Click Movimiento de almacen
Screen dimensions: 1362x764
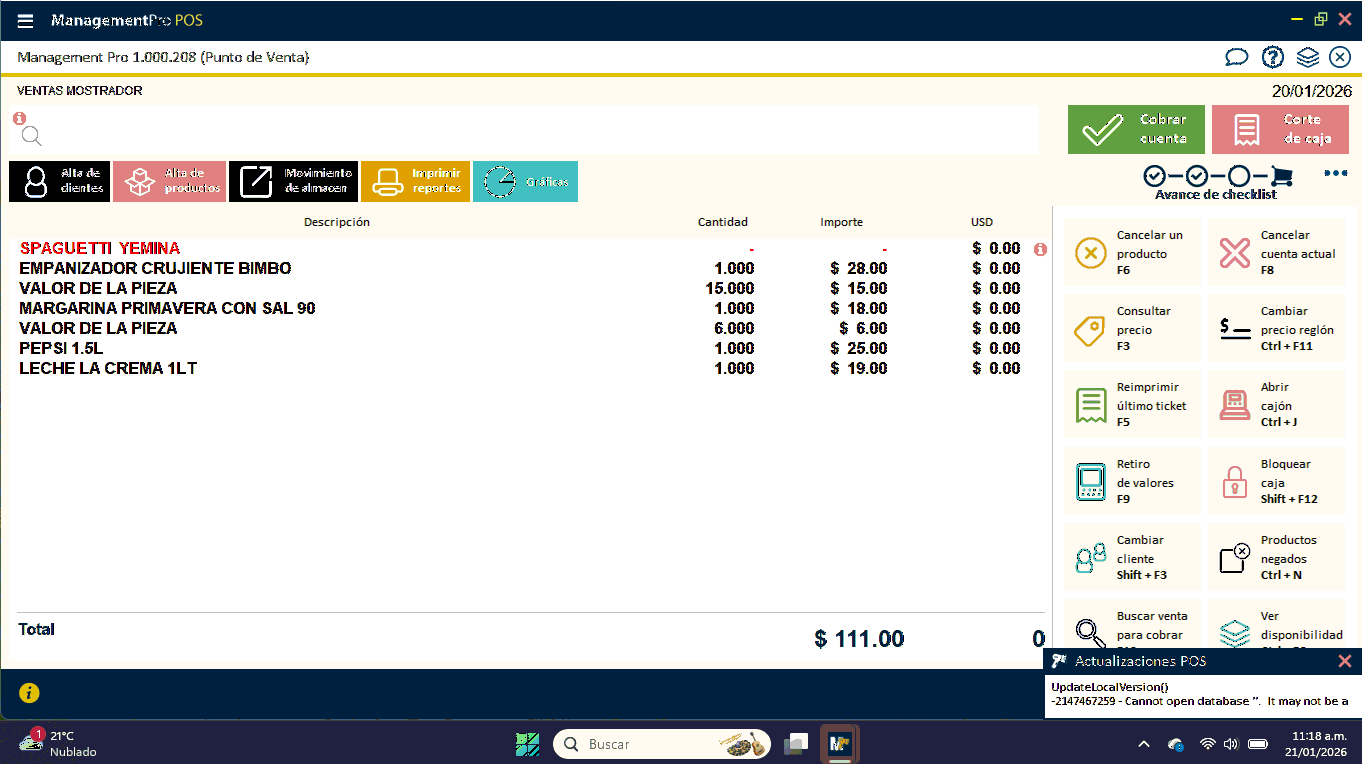tap(293, 181)
